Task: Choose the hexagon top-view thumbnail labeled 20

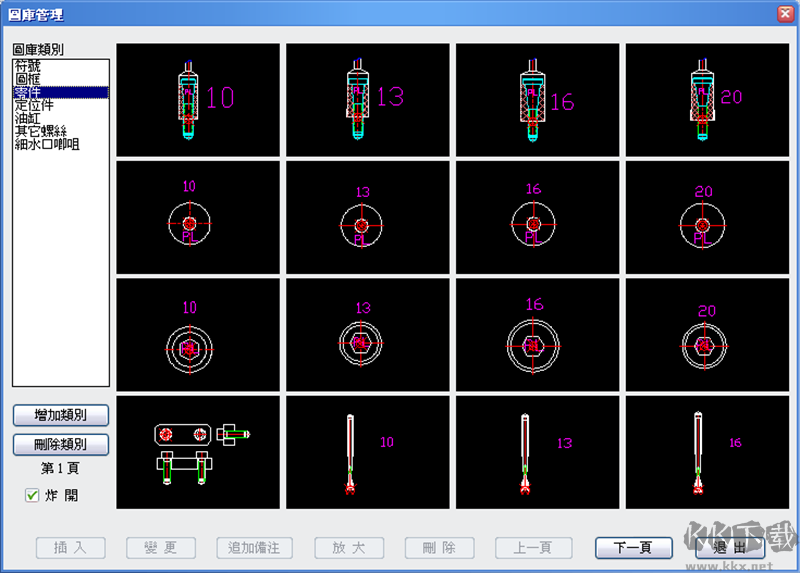Action: [707, 335]
